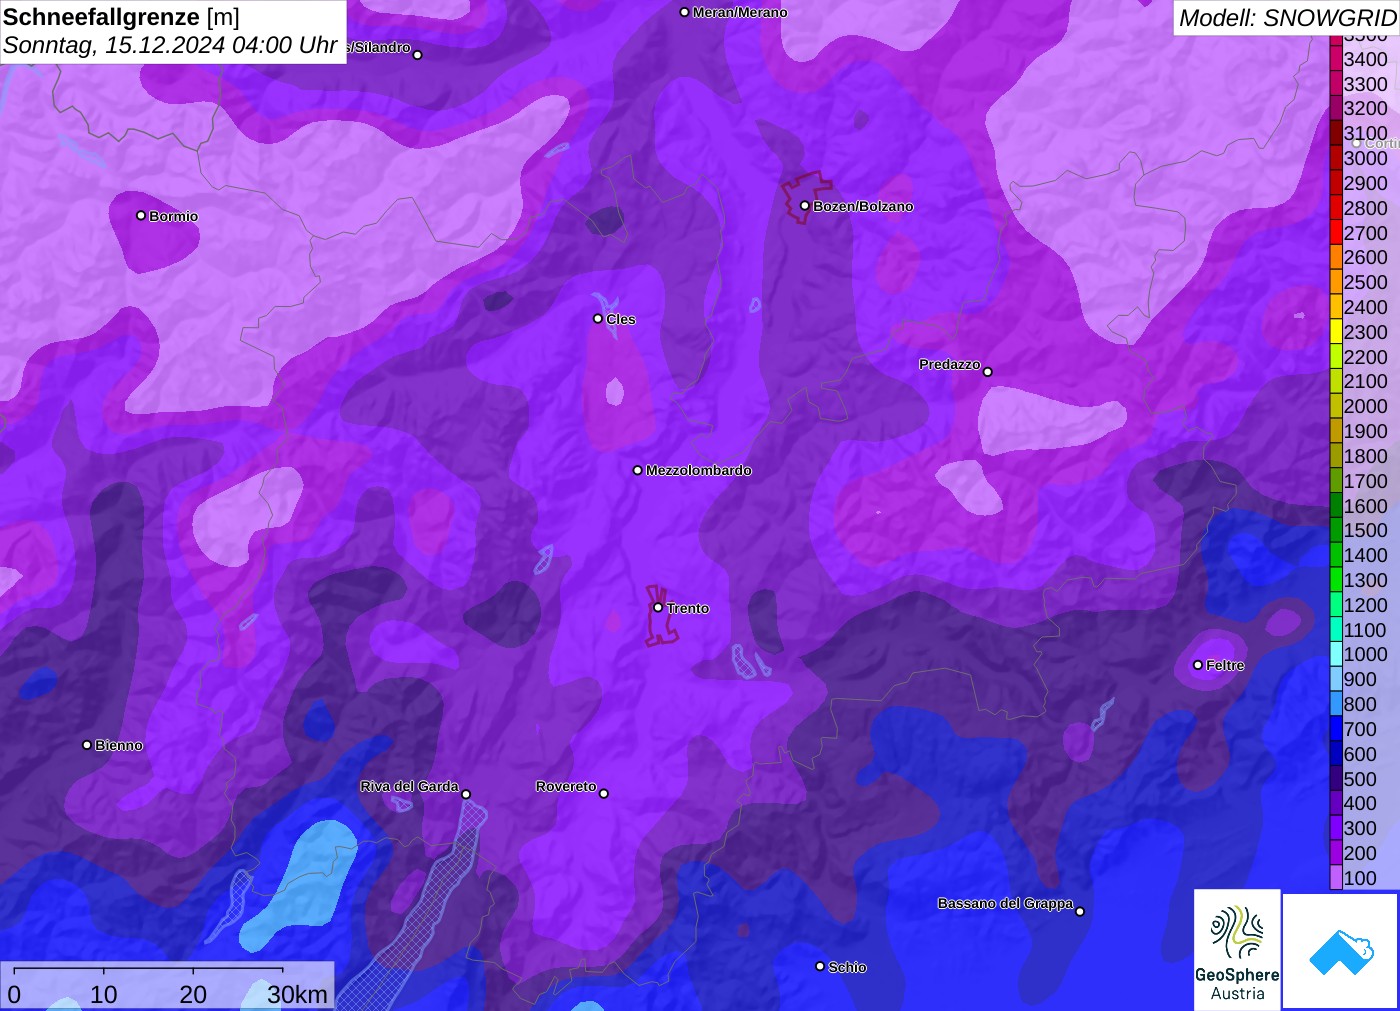
Task: Click the 'Schneefallgrenze [m]' title text
Action: click(121, 17)
